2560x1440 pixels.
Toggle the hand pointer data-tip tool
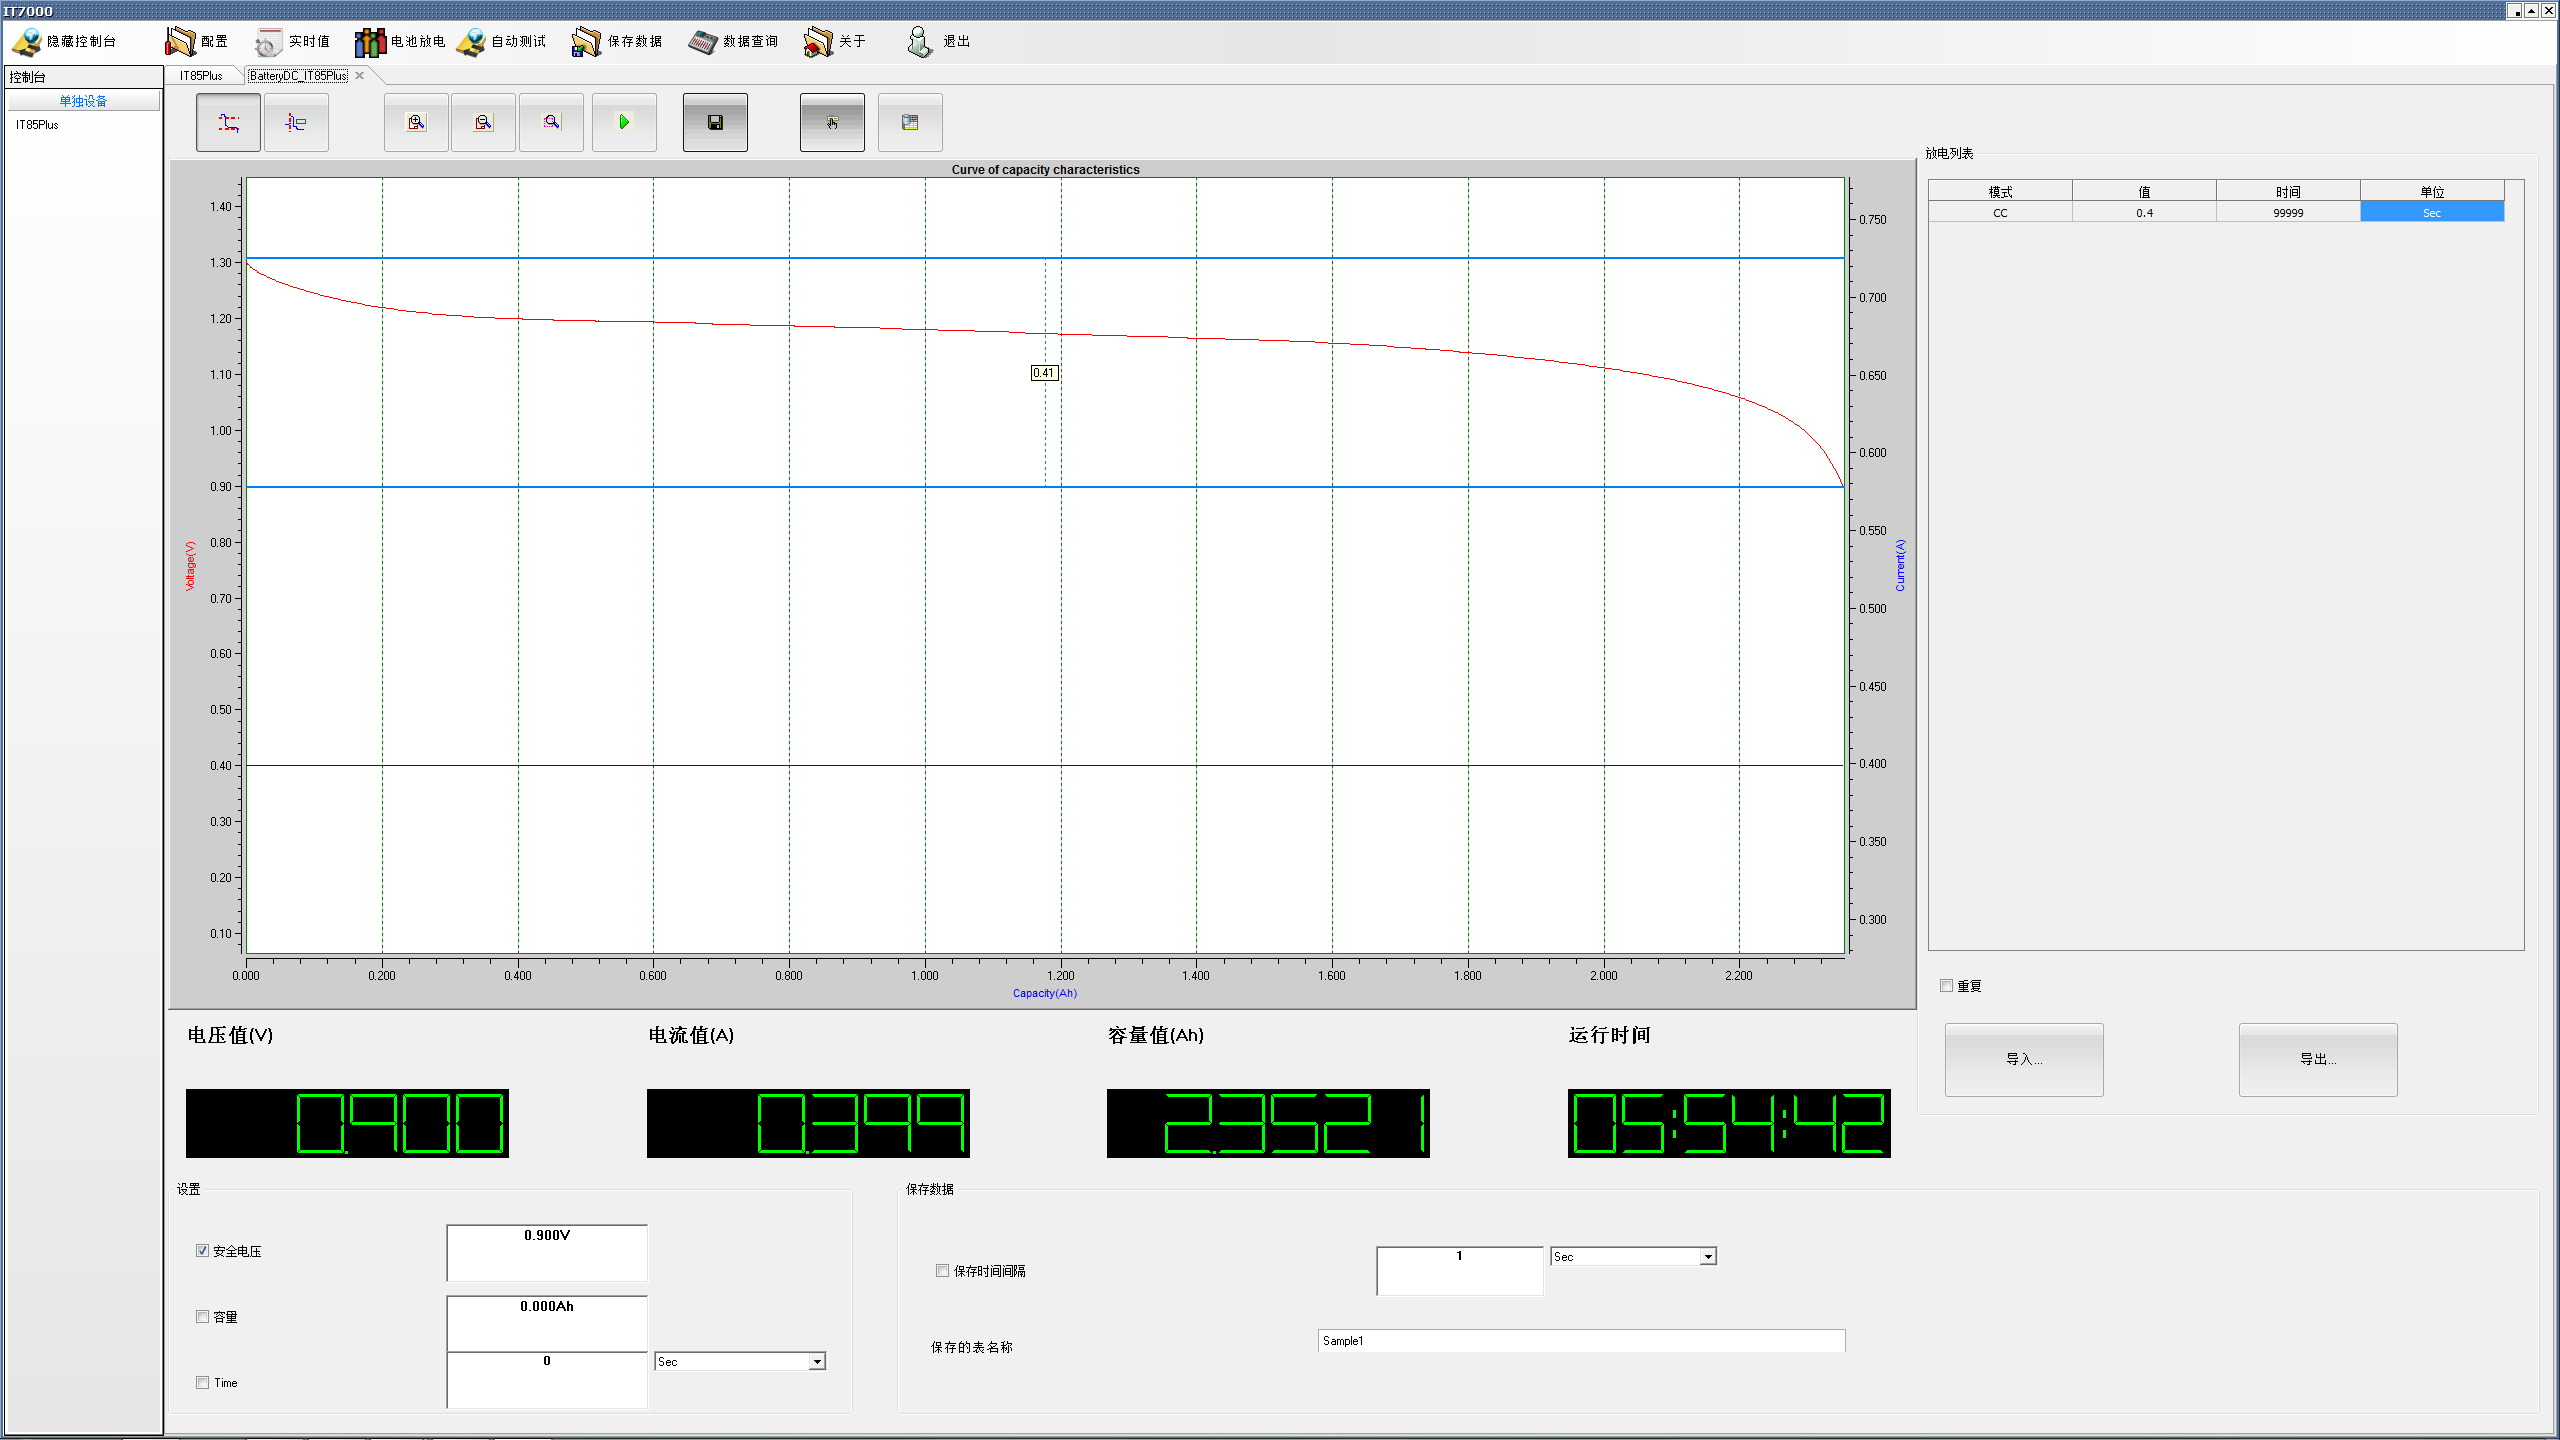(832, 122)
